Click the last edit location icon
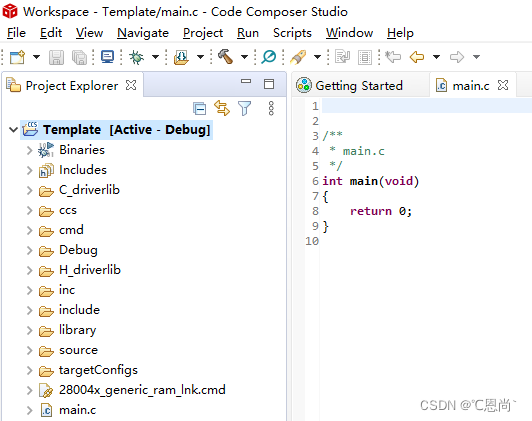The image size is (532, 421). [x=394, y=57]
